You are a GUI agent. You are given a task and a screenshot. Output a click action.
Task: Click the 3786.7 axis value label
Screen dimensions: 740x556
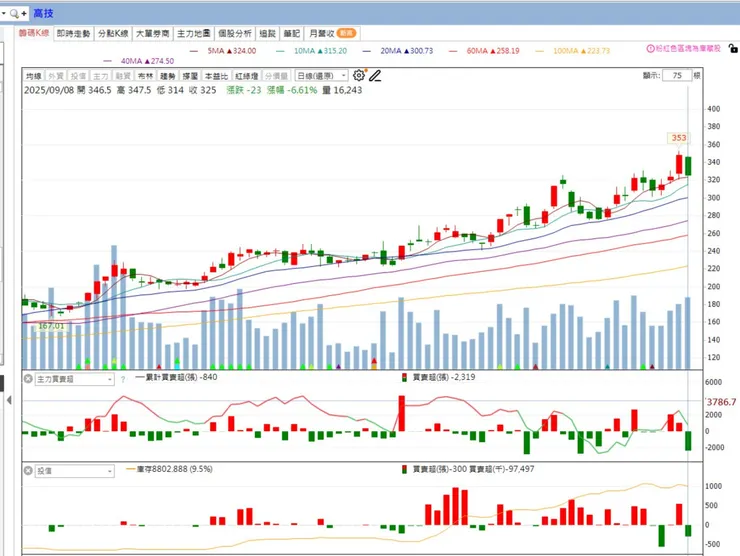click(722, 402)
